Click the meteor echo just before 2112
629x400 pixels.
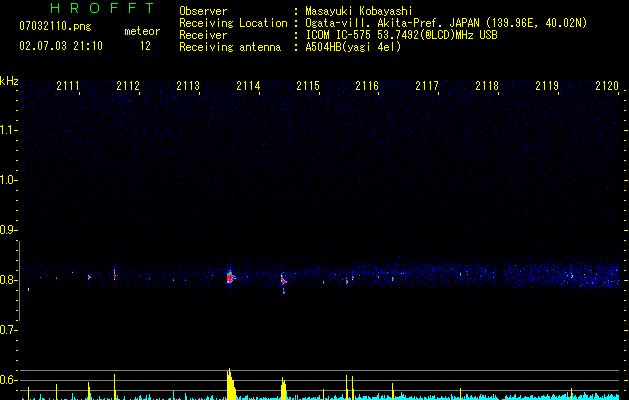[x=115, y=274]
